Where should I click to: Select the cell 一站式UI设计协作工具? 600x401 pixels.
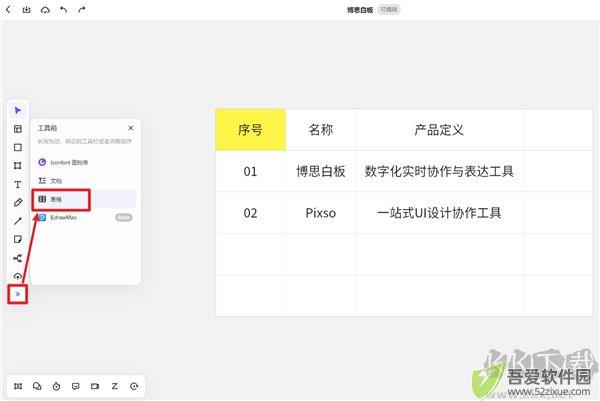tap(439, 213)
